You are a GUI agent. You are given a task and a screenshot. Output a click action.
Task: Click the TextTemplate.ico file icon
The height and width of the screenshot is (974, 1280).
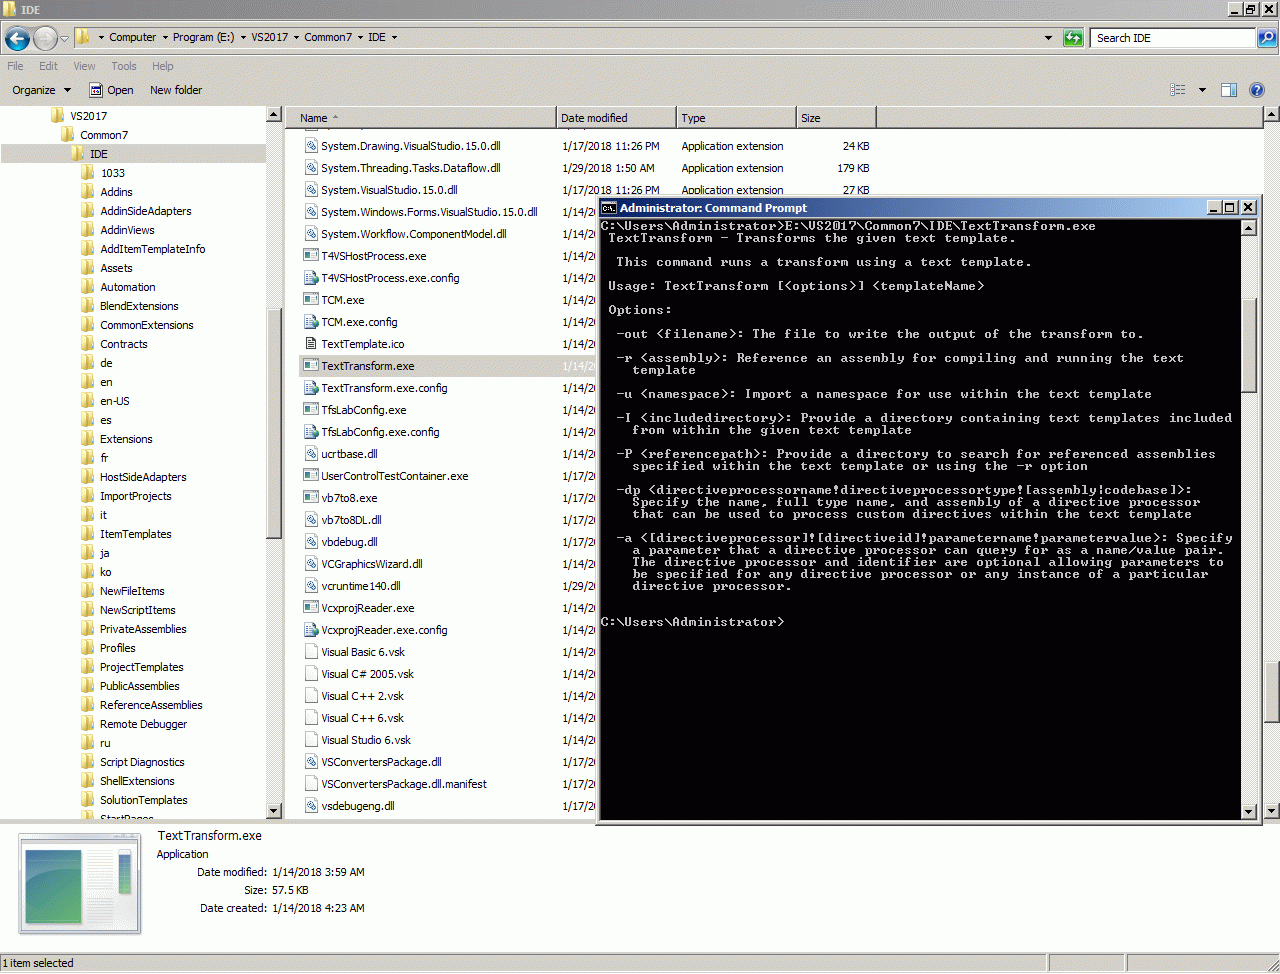(311, 344)
